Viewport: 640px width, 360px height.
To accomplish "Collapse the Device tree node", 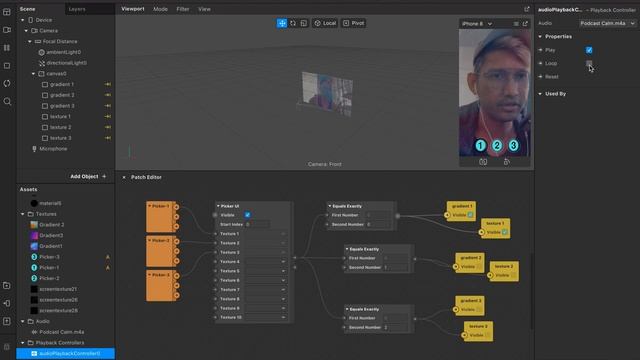I will tap(22, 20).
